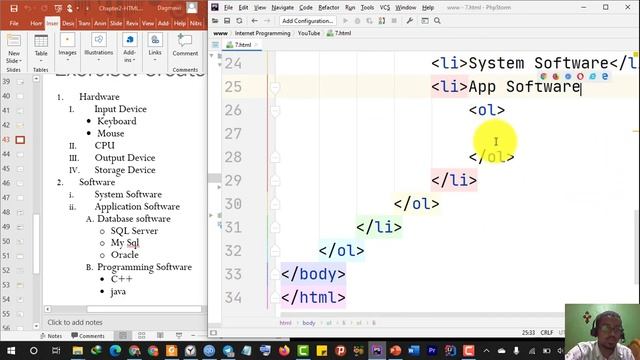
Task: Open Windows Start menu
Action: [11, 351]
